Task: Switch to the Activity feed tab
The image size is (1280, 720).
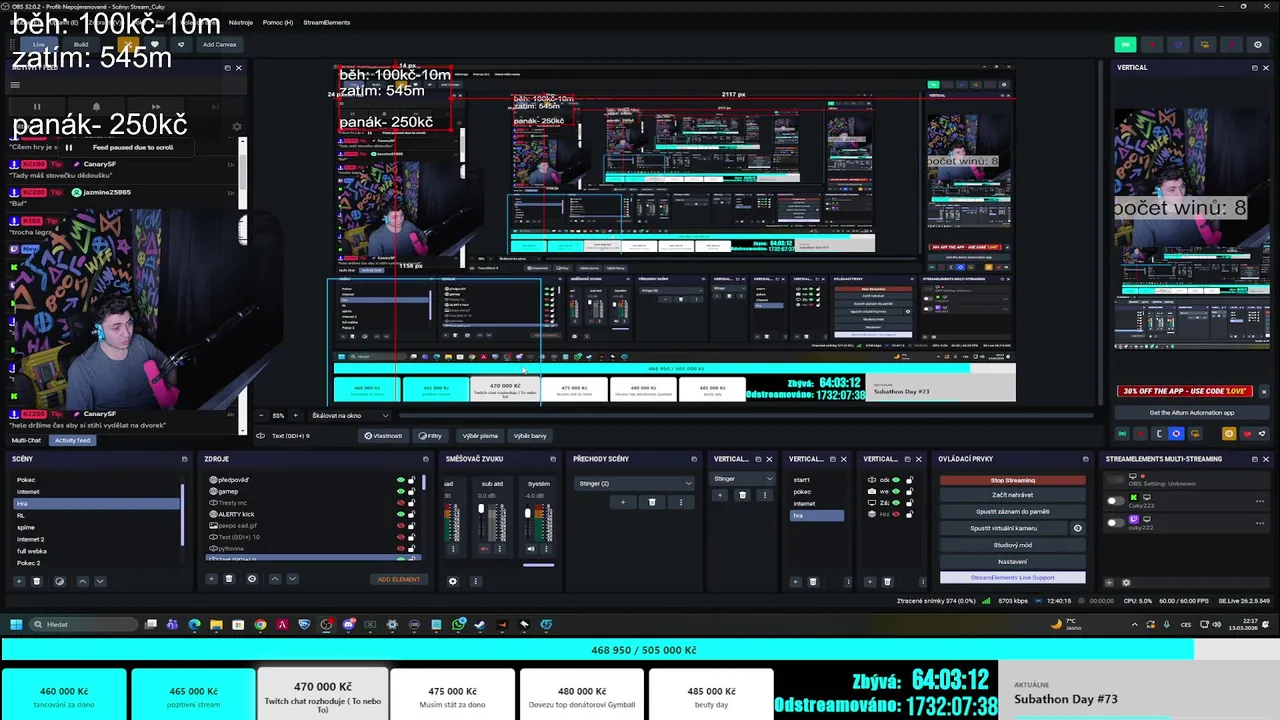Action: 72,440
